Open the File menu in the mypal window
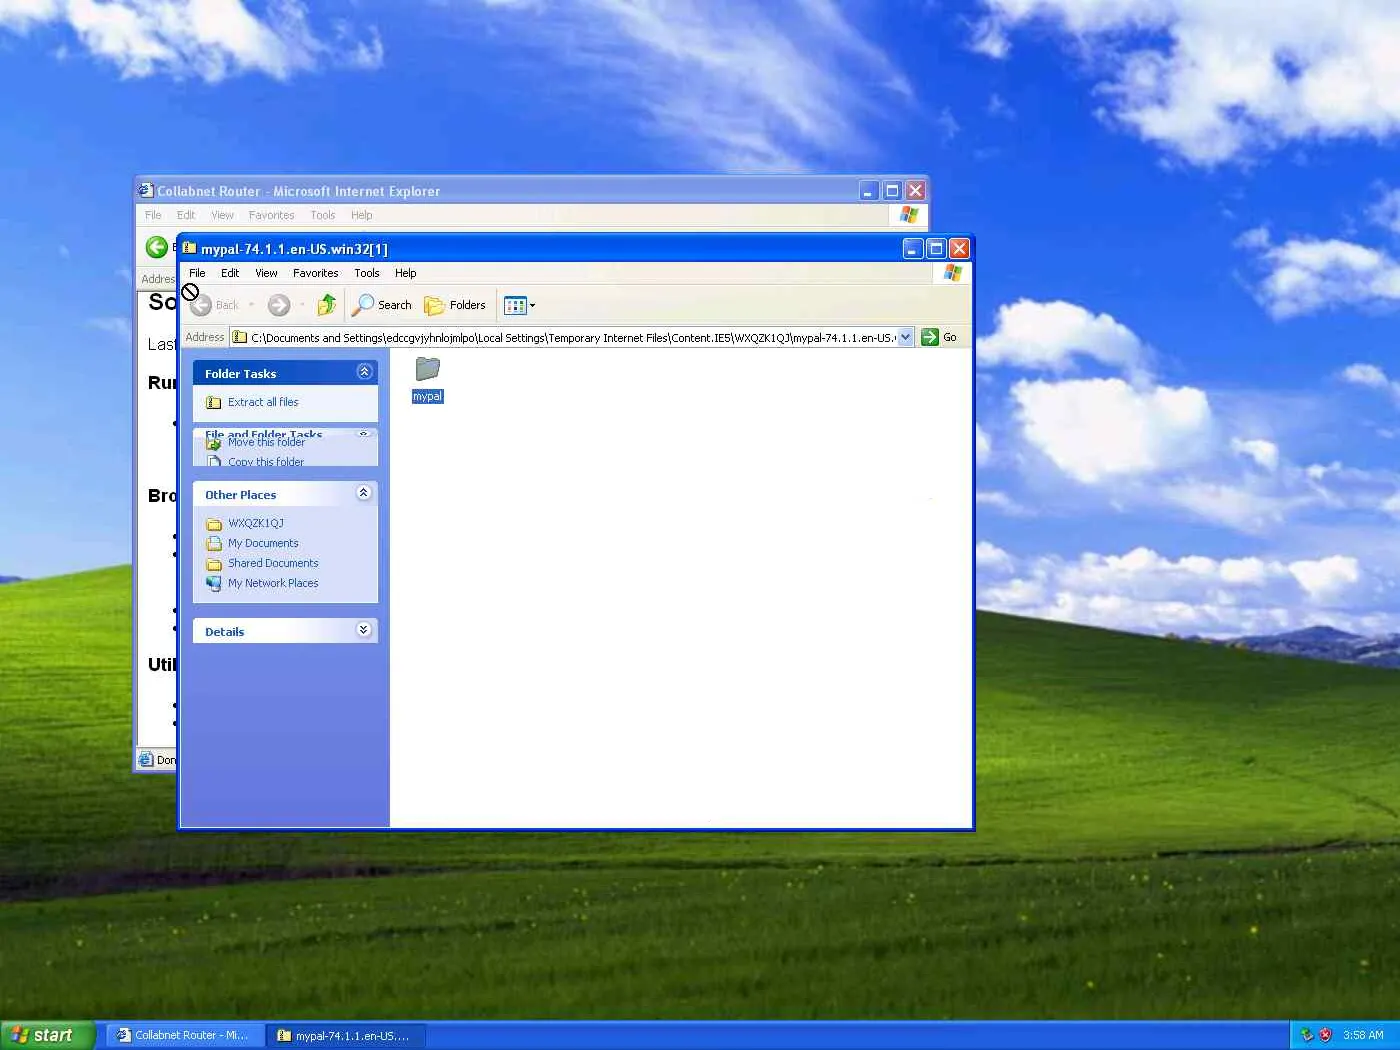The image size is (1400, 1050). click(197, 273)
